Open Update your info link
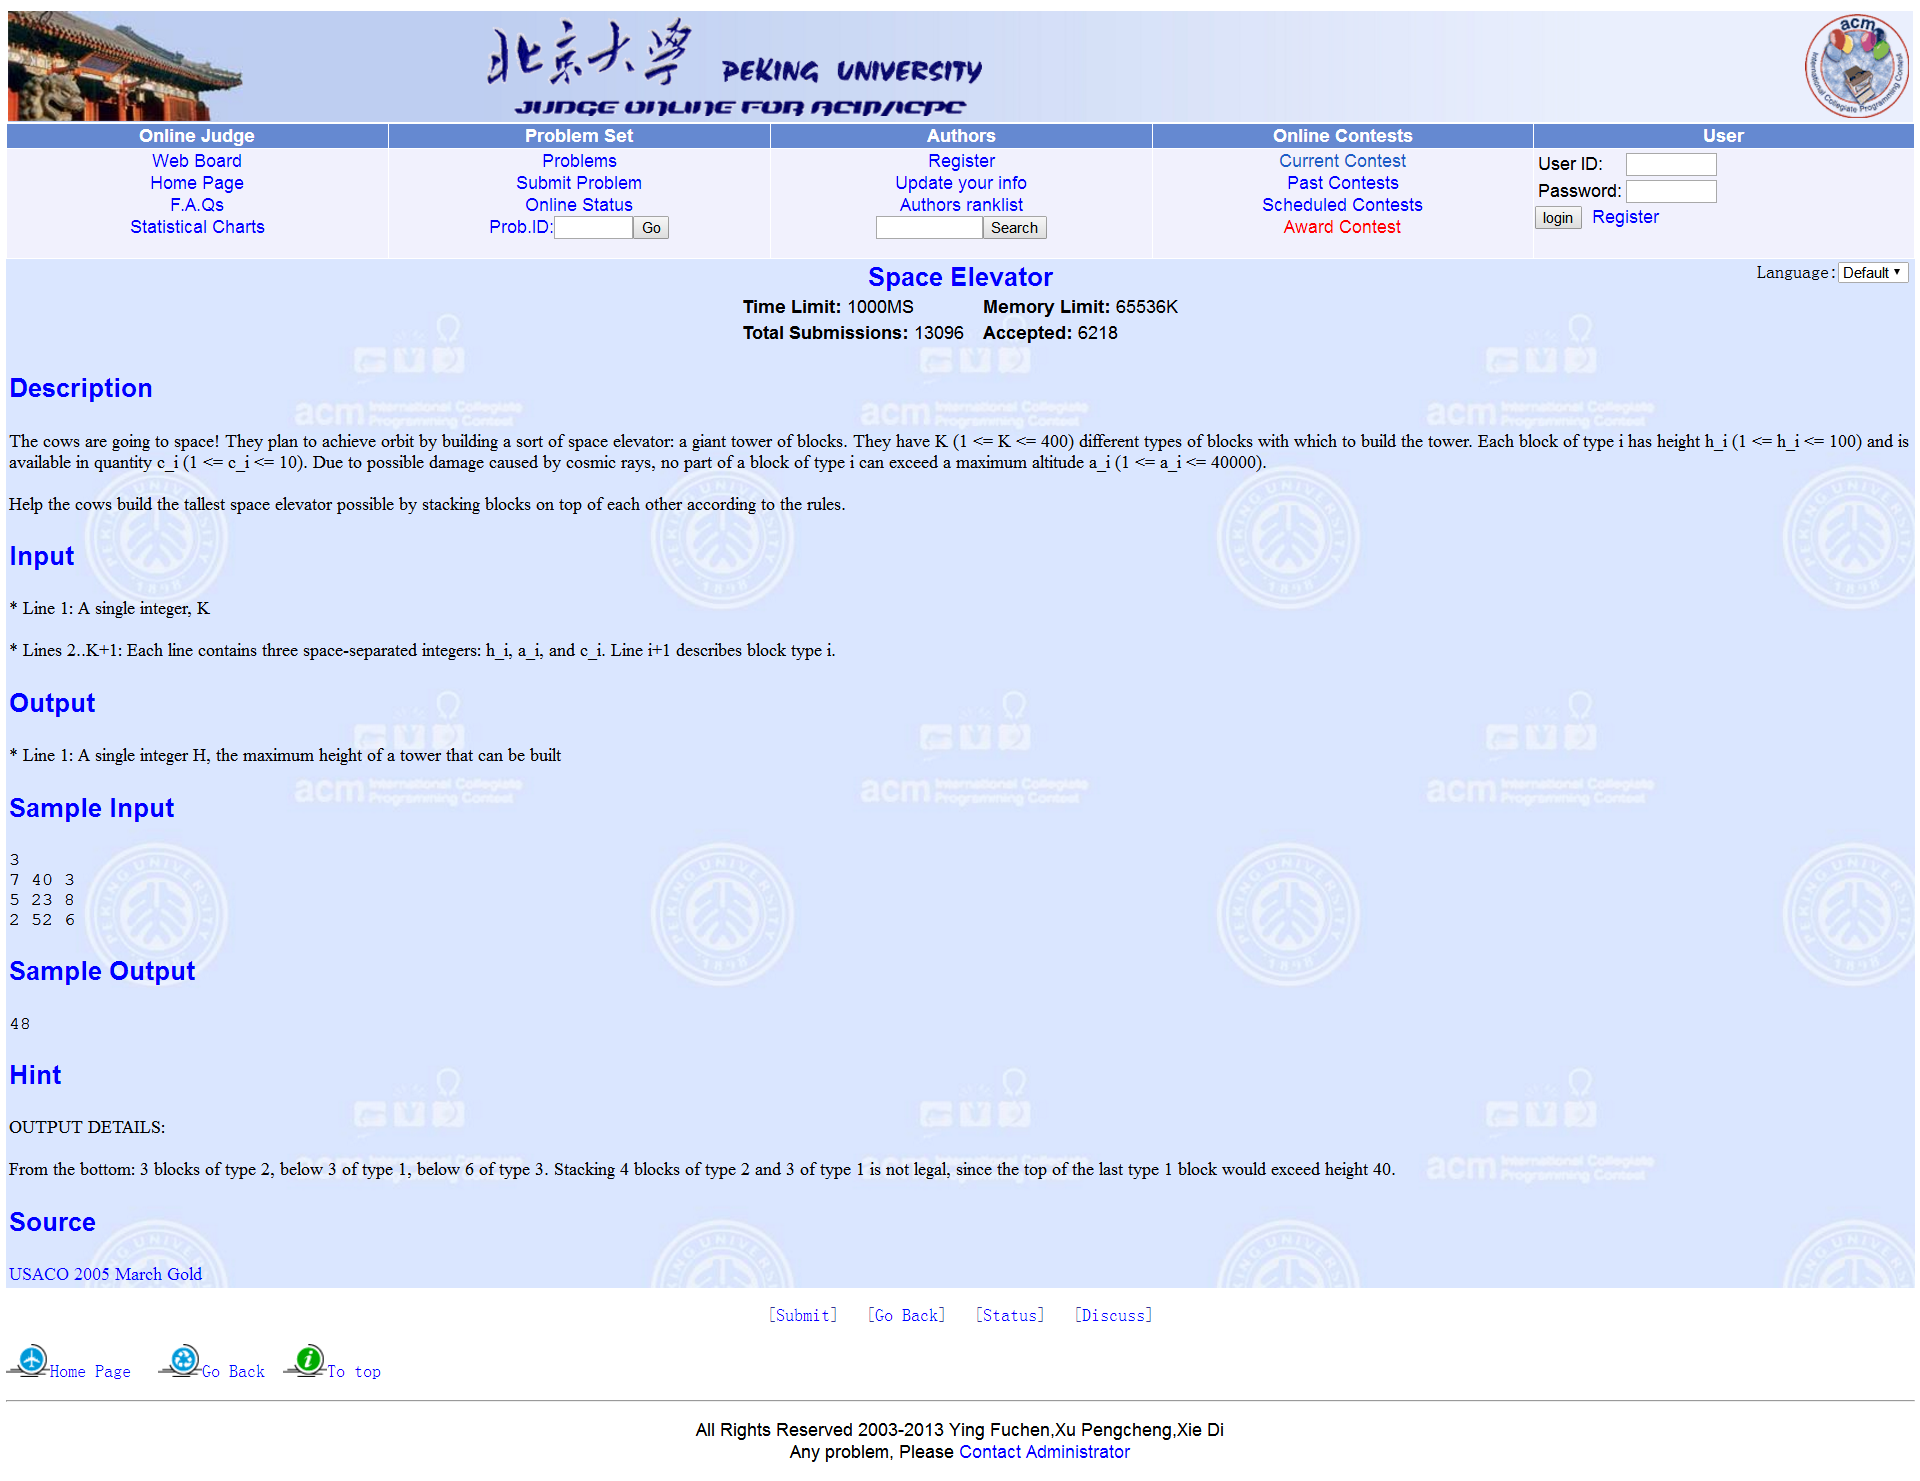This screenshot has height=1481, width=1920. click(x=961, y=183)
